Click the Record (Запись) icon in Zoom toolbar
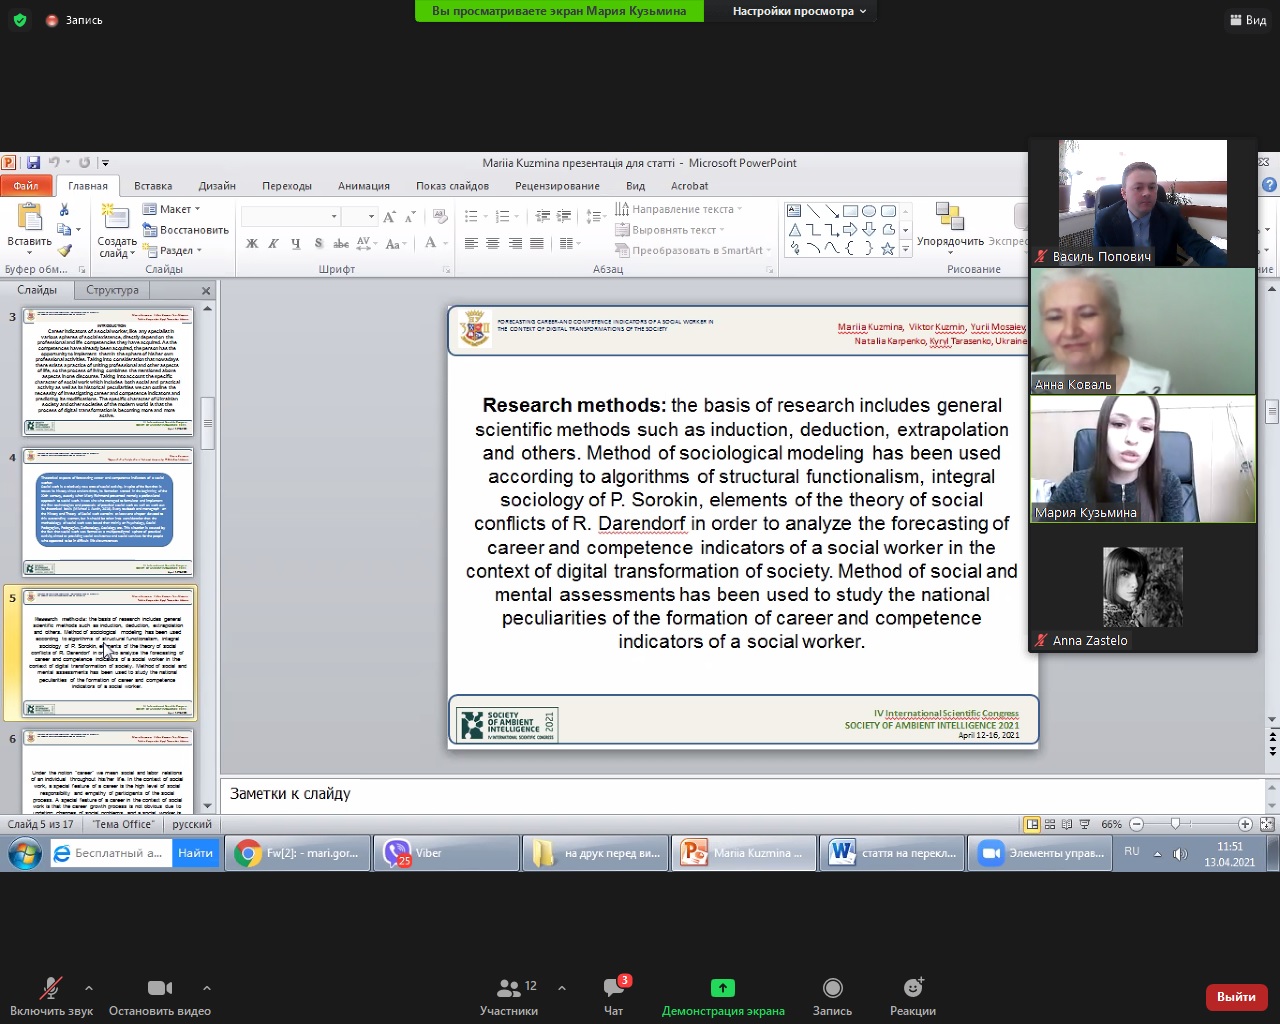 coord(832,995)
